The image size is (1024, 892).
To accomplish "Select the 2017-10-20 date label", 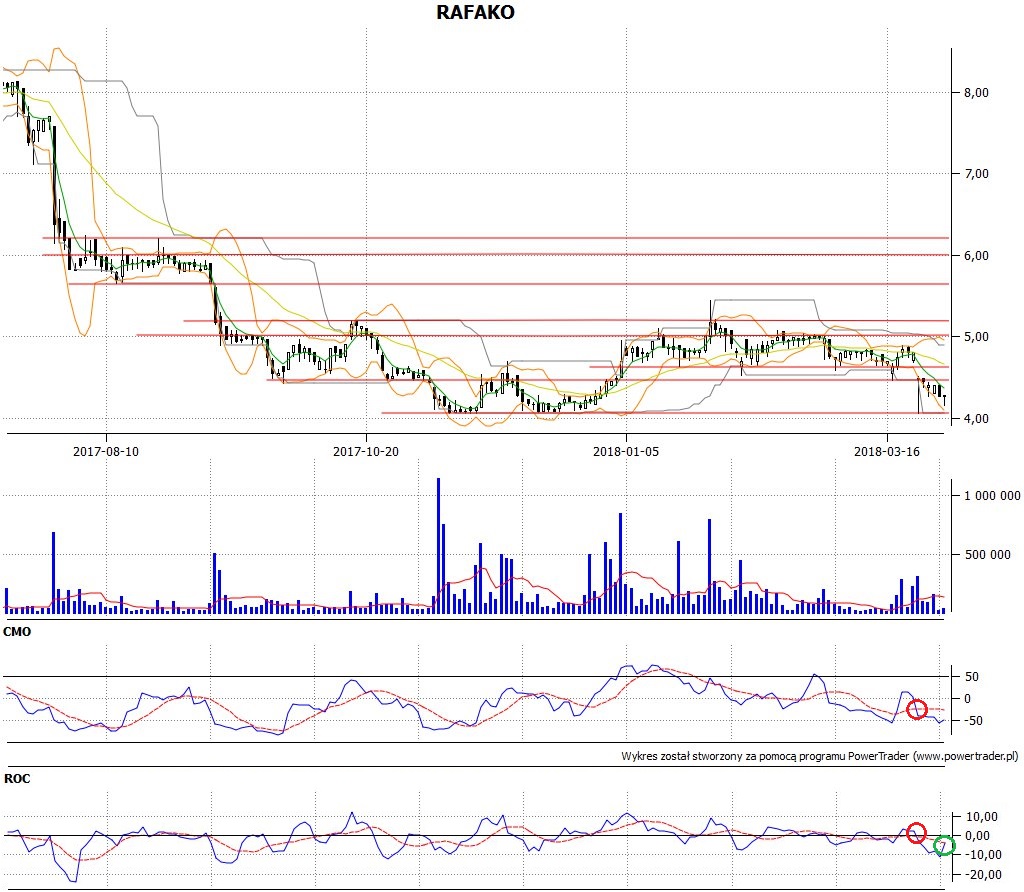I will point(366,451).
